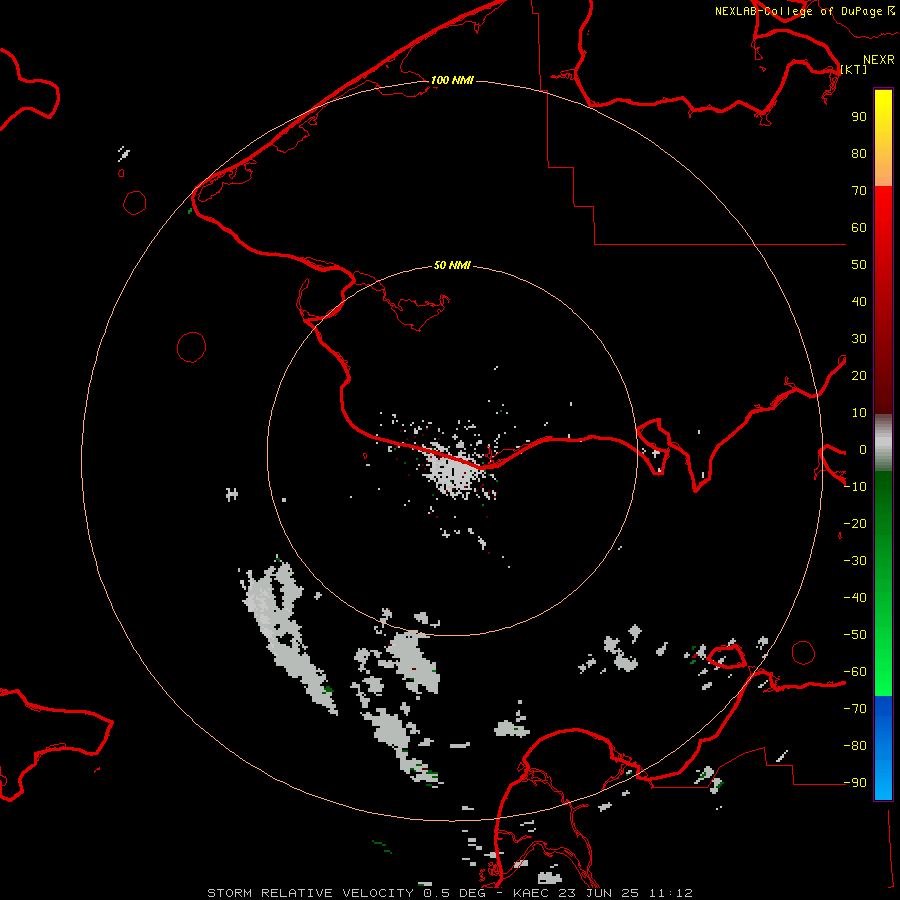
Task: Click the blue bottom segment of the color bar
Action: pyautogui.click(x=883, y=748)
